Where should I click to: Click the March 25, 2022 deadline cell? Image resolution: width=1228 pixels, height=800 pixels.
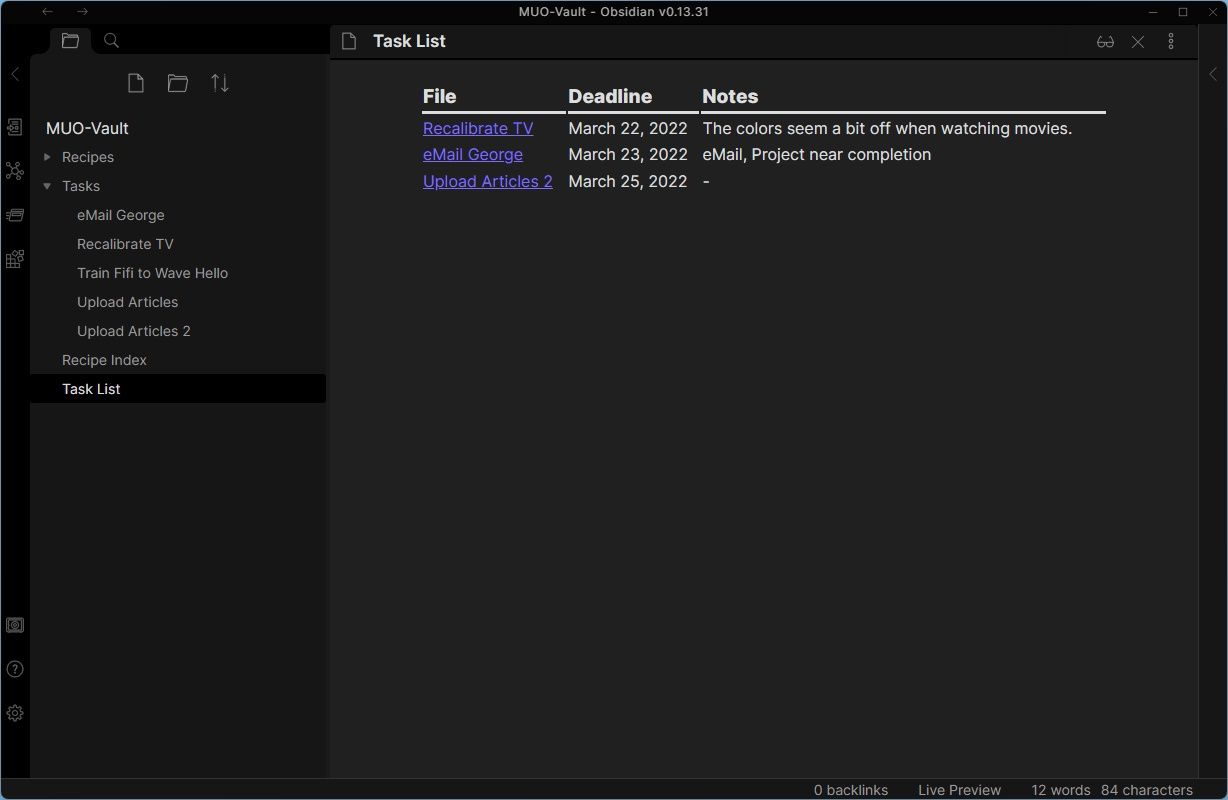[628, 181]
